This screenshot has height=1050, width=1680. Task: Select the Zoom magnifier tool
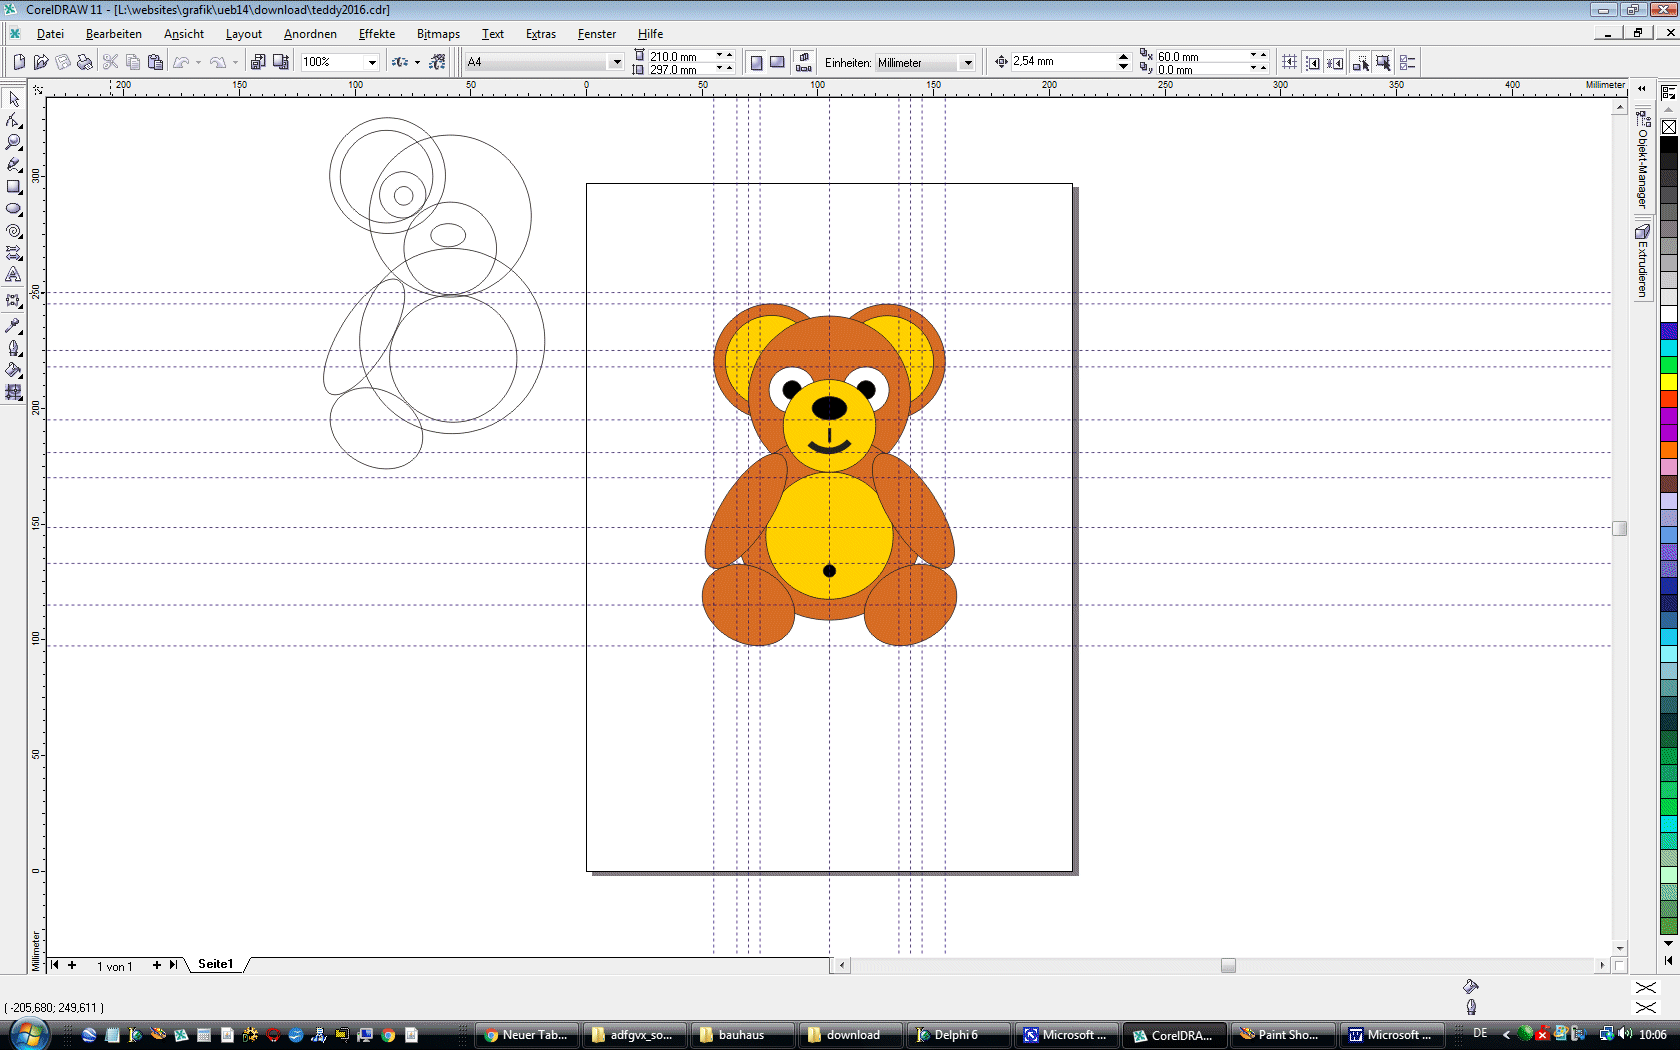click(14, 143)
